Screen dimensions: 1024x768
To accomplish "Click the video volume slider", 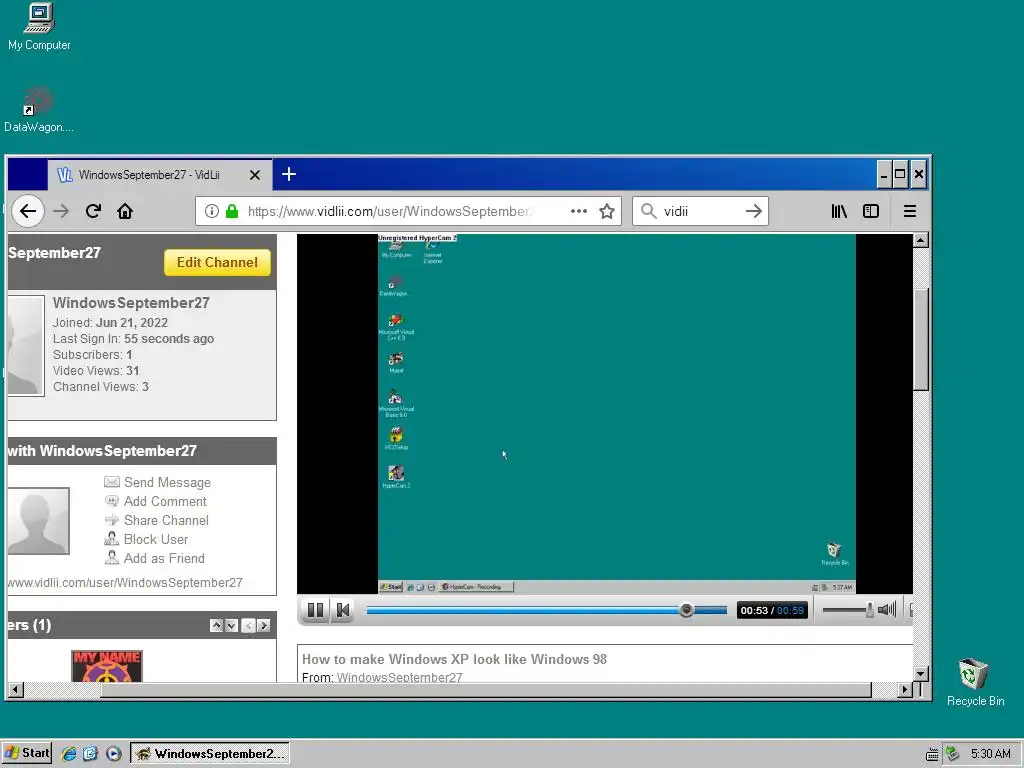I will click(848, 610).
